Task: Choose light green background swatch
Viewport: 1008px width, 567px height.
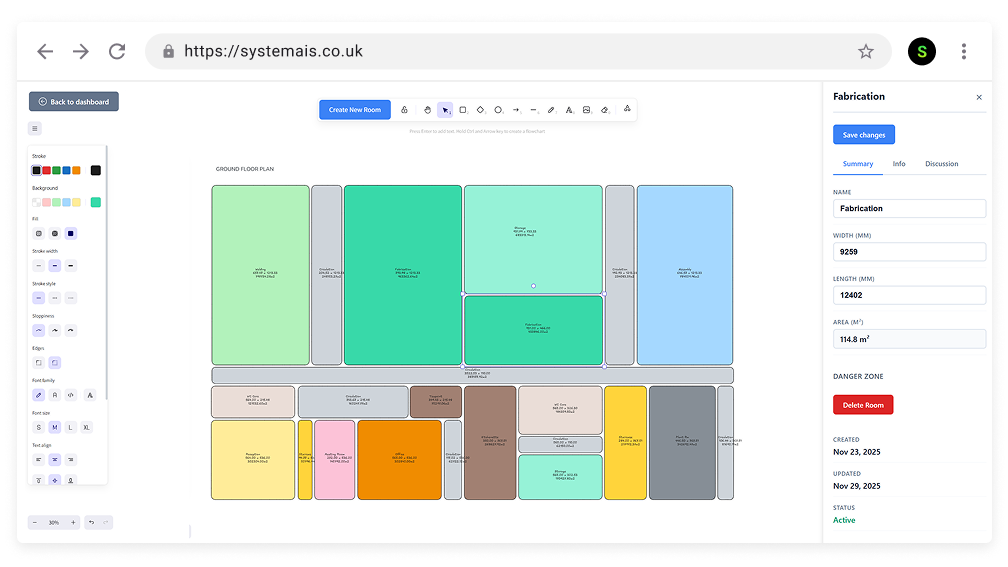Action: pyautogui.click(x=57, y=202)
